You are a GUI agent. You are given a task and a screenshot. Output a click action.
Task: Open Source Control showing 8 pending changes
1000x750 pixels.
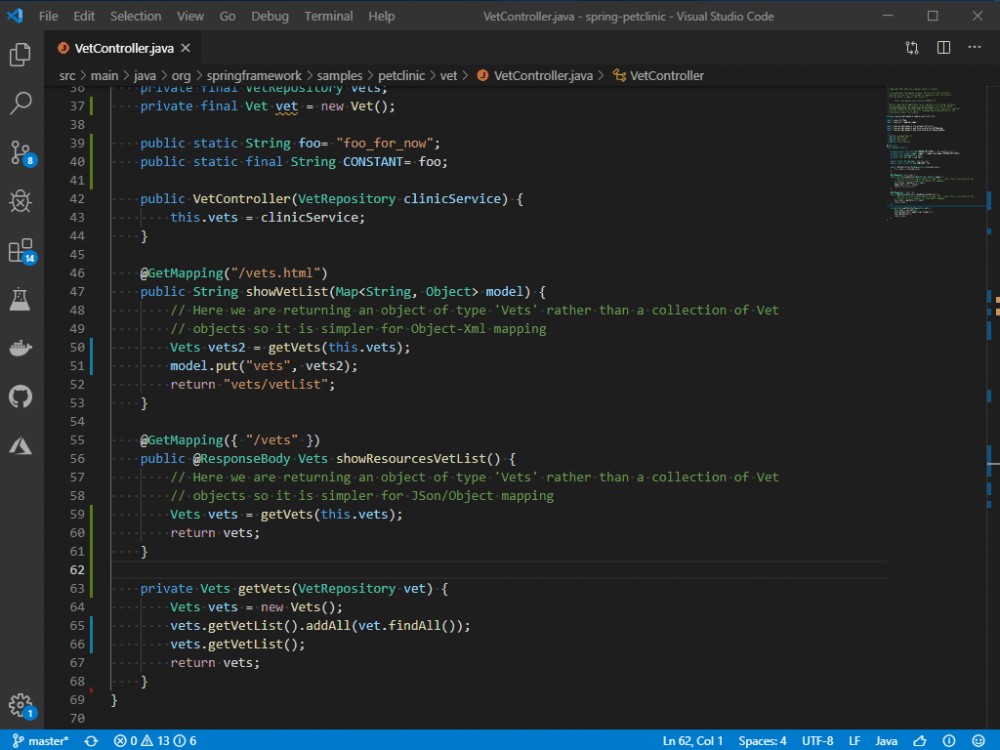[x=22, y=152]
